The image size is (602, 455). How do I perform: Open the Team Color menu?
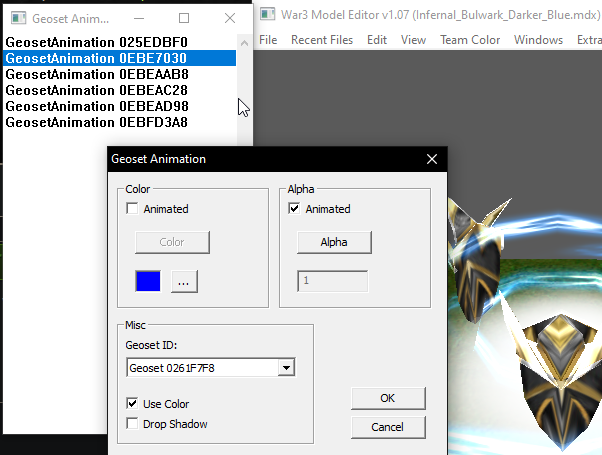coord(470,40)
